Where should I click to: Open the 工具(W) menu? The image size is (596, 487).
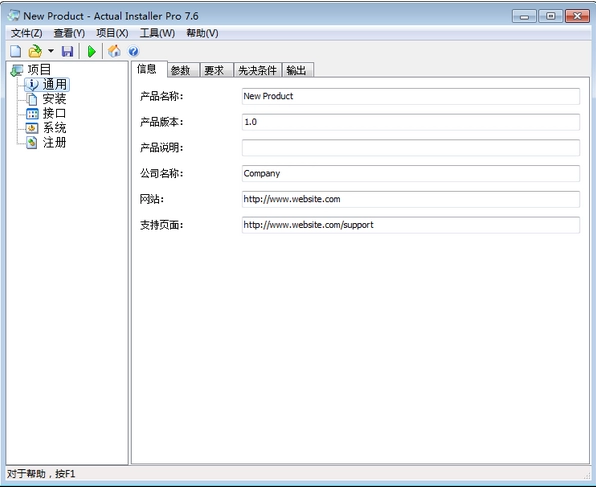(x=157, y=33)
